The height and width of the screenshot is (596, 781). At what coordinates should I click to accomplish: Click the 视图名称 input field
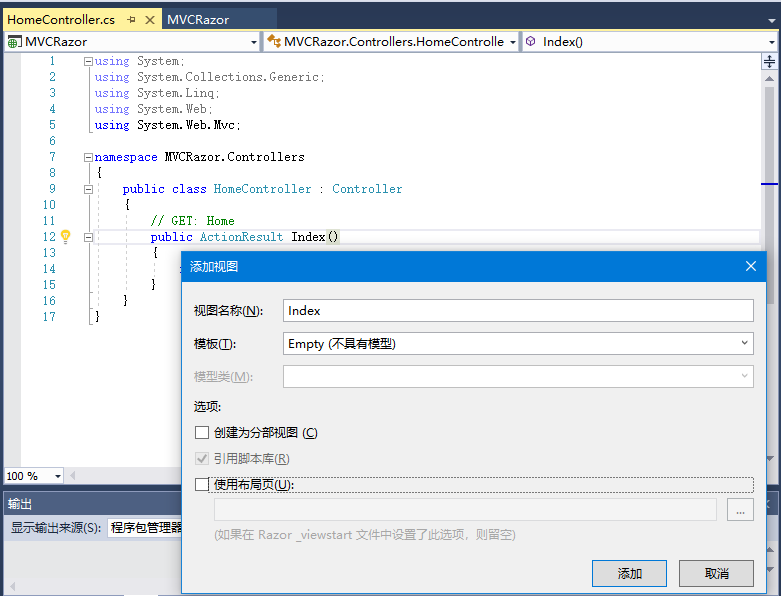[x=518, y=311]
